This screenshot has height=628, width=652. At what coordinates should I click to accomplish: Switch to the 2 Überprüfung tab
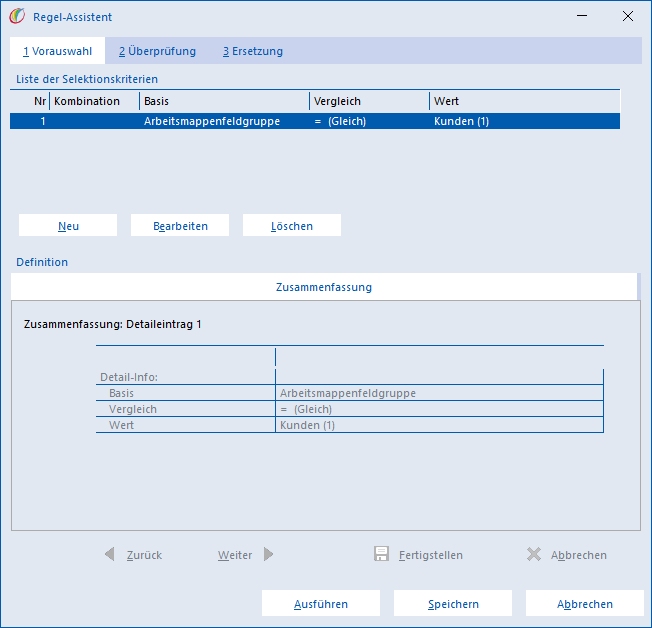click(157, 51)
